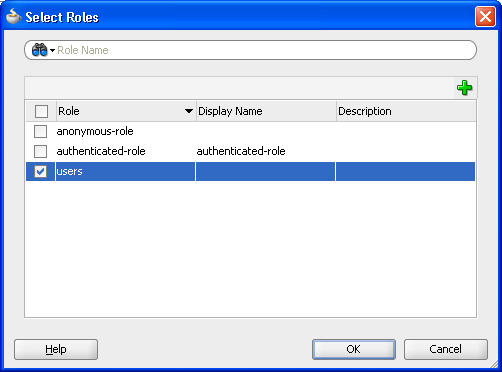This screenshot has height=372, width=502.
Task: Open the search criteria dropdown arrow
Action: 52,51
